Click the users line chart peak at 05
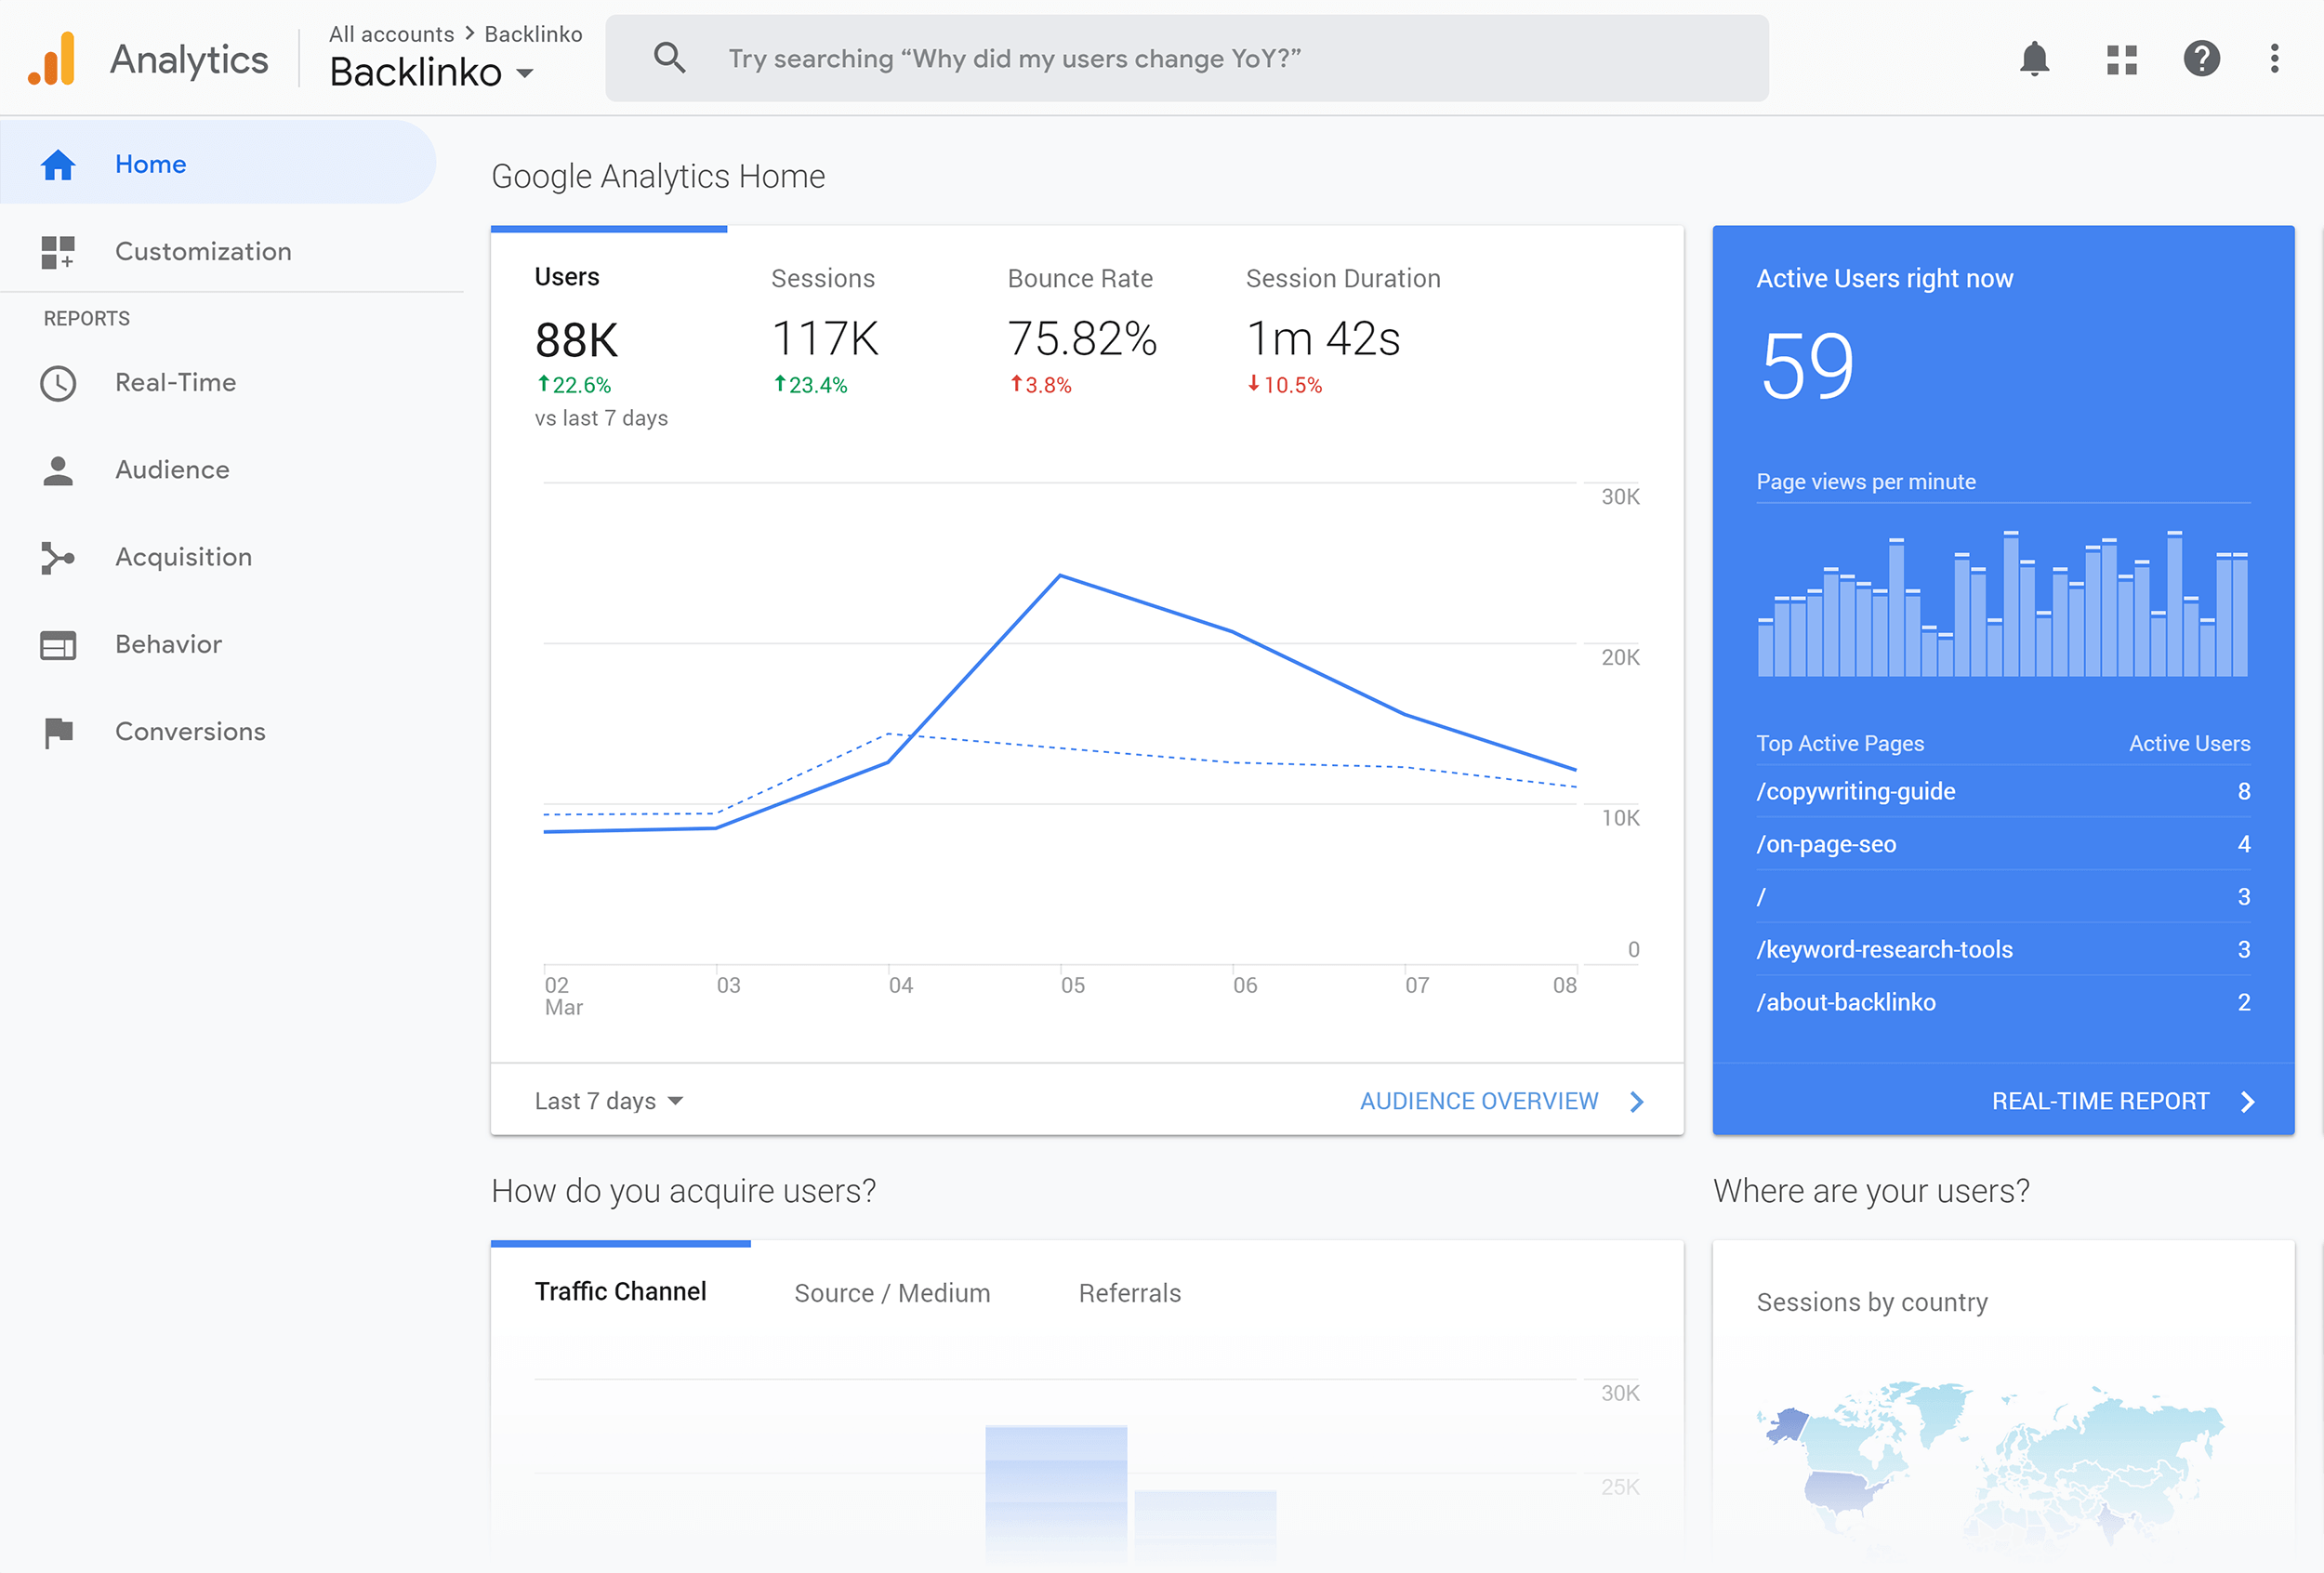2324x1573 pixels. pos(1060,576)
